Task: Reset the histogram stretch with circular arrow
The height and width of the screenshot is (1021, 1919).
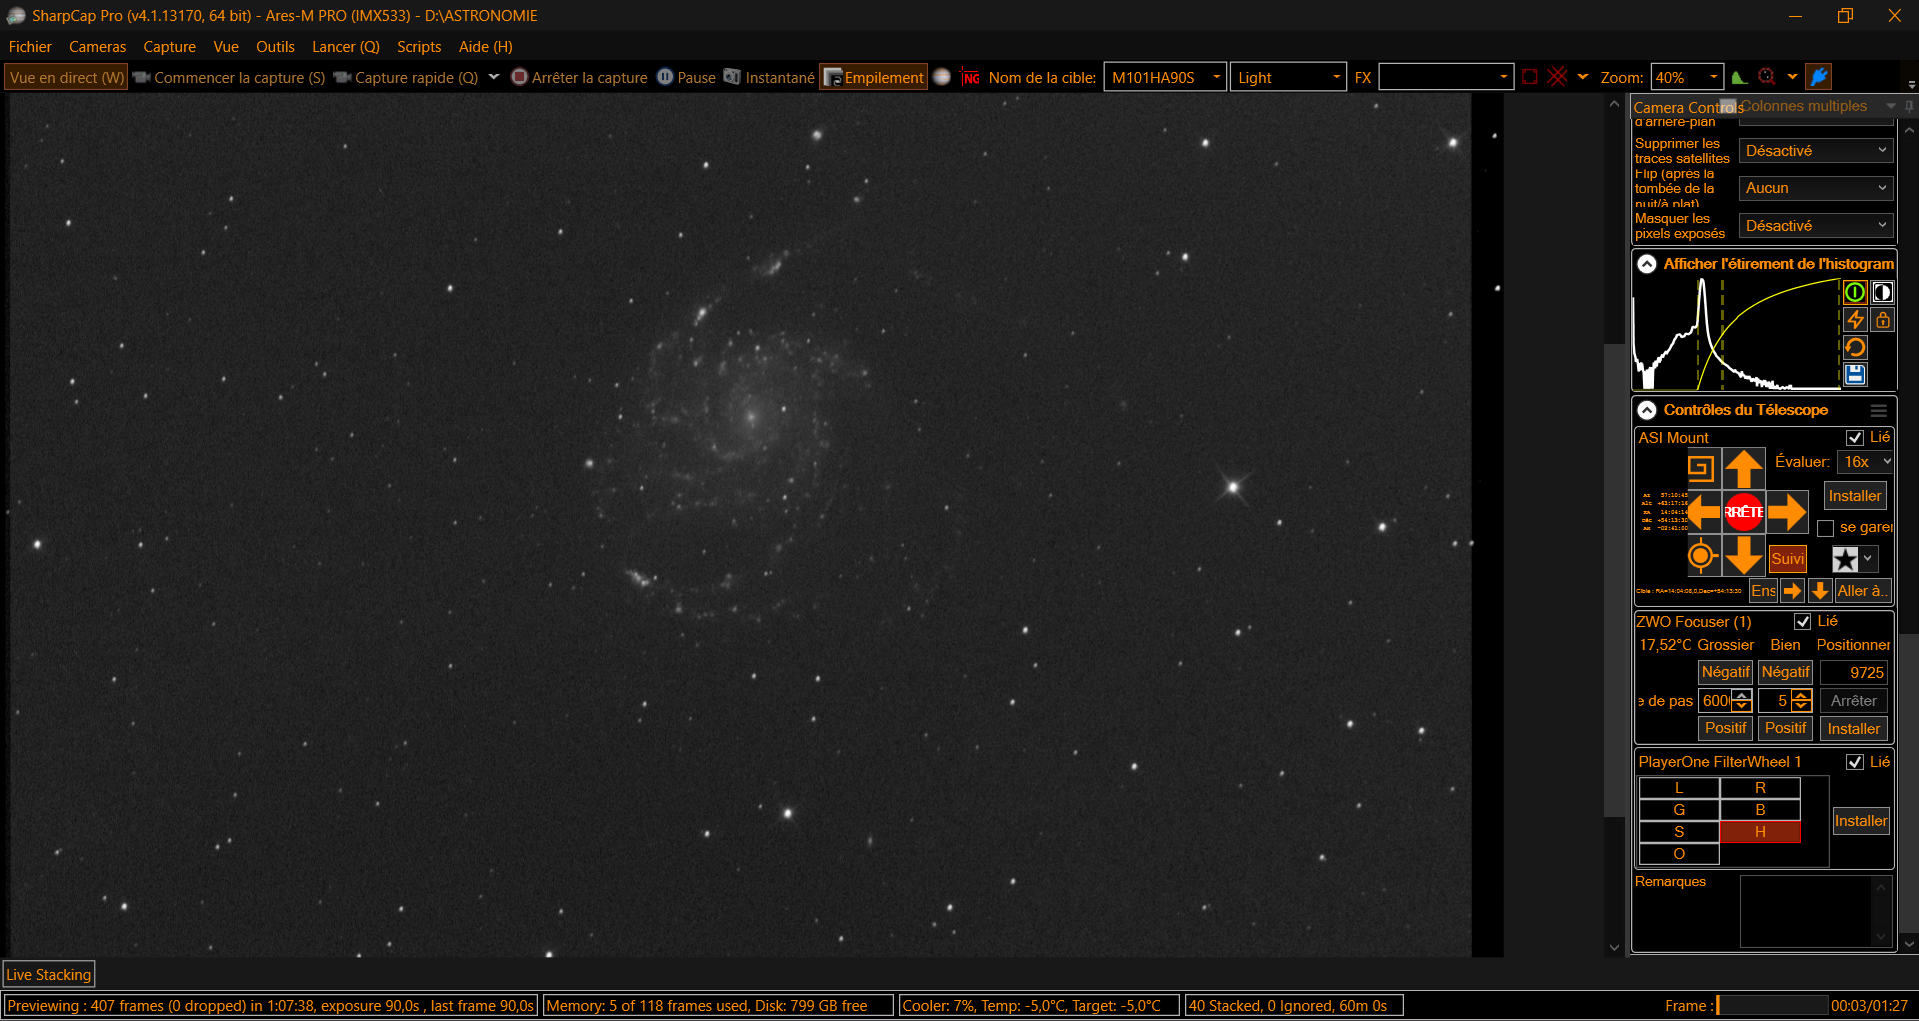Action: [x=1855, y=347]
